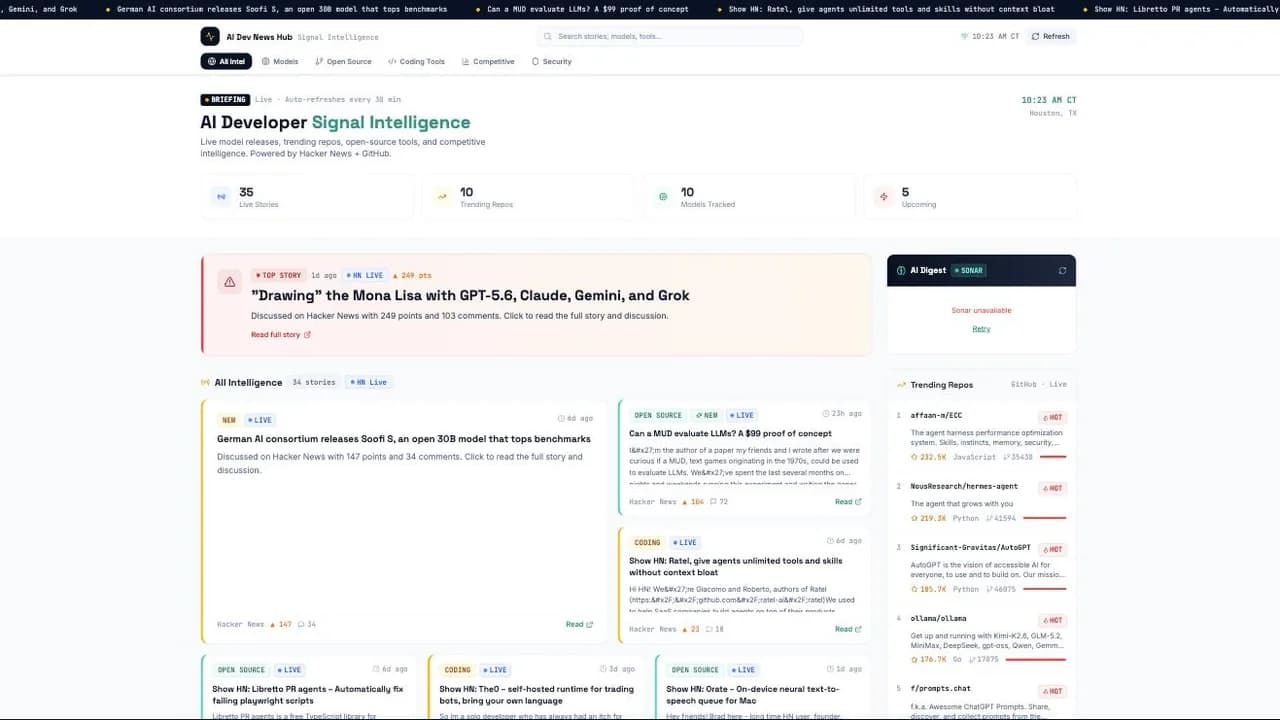This screenshot has height=720, width=1280.
Task: Click Read link on Ratel card
Action: [x=848, y=629]
